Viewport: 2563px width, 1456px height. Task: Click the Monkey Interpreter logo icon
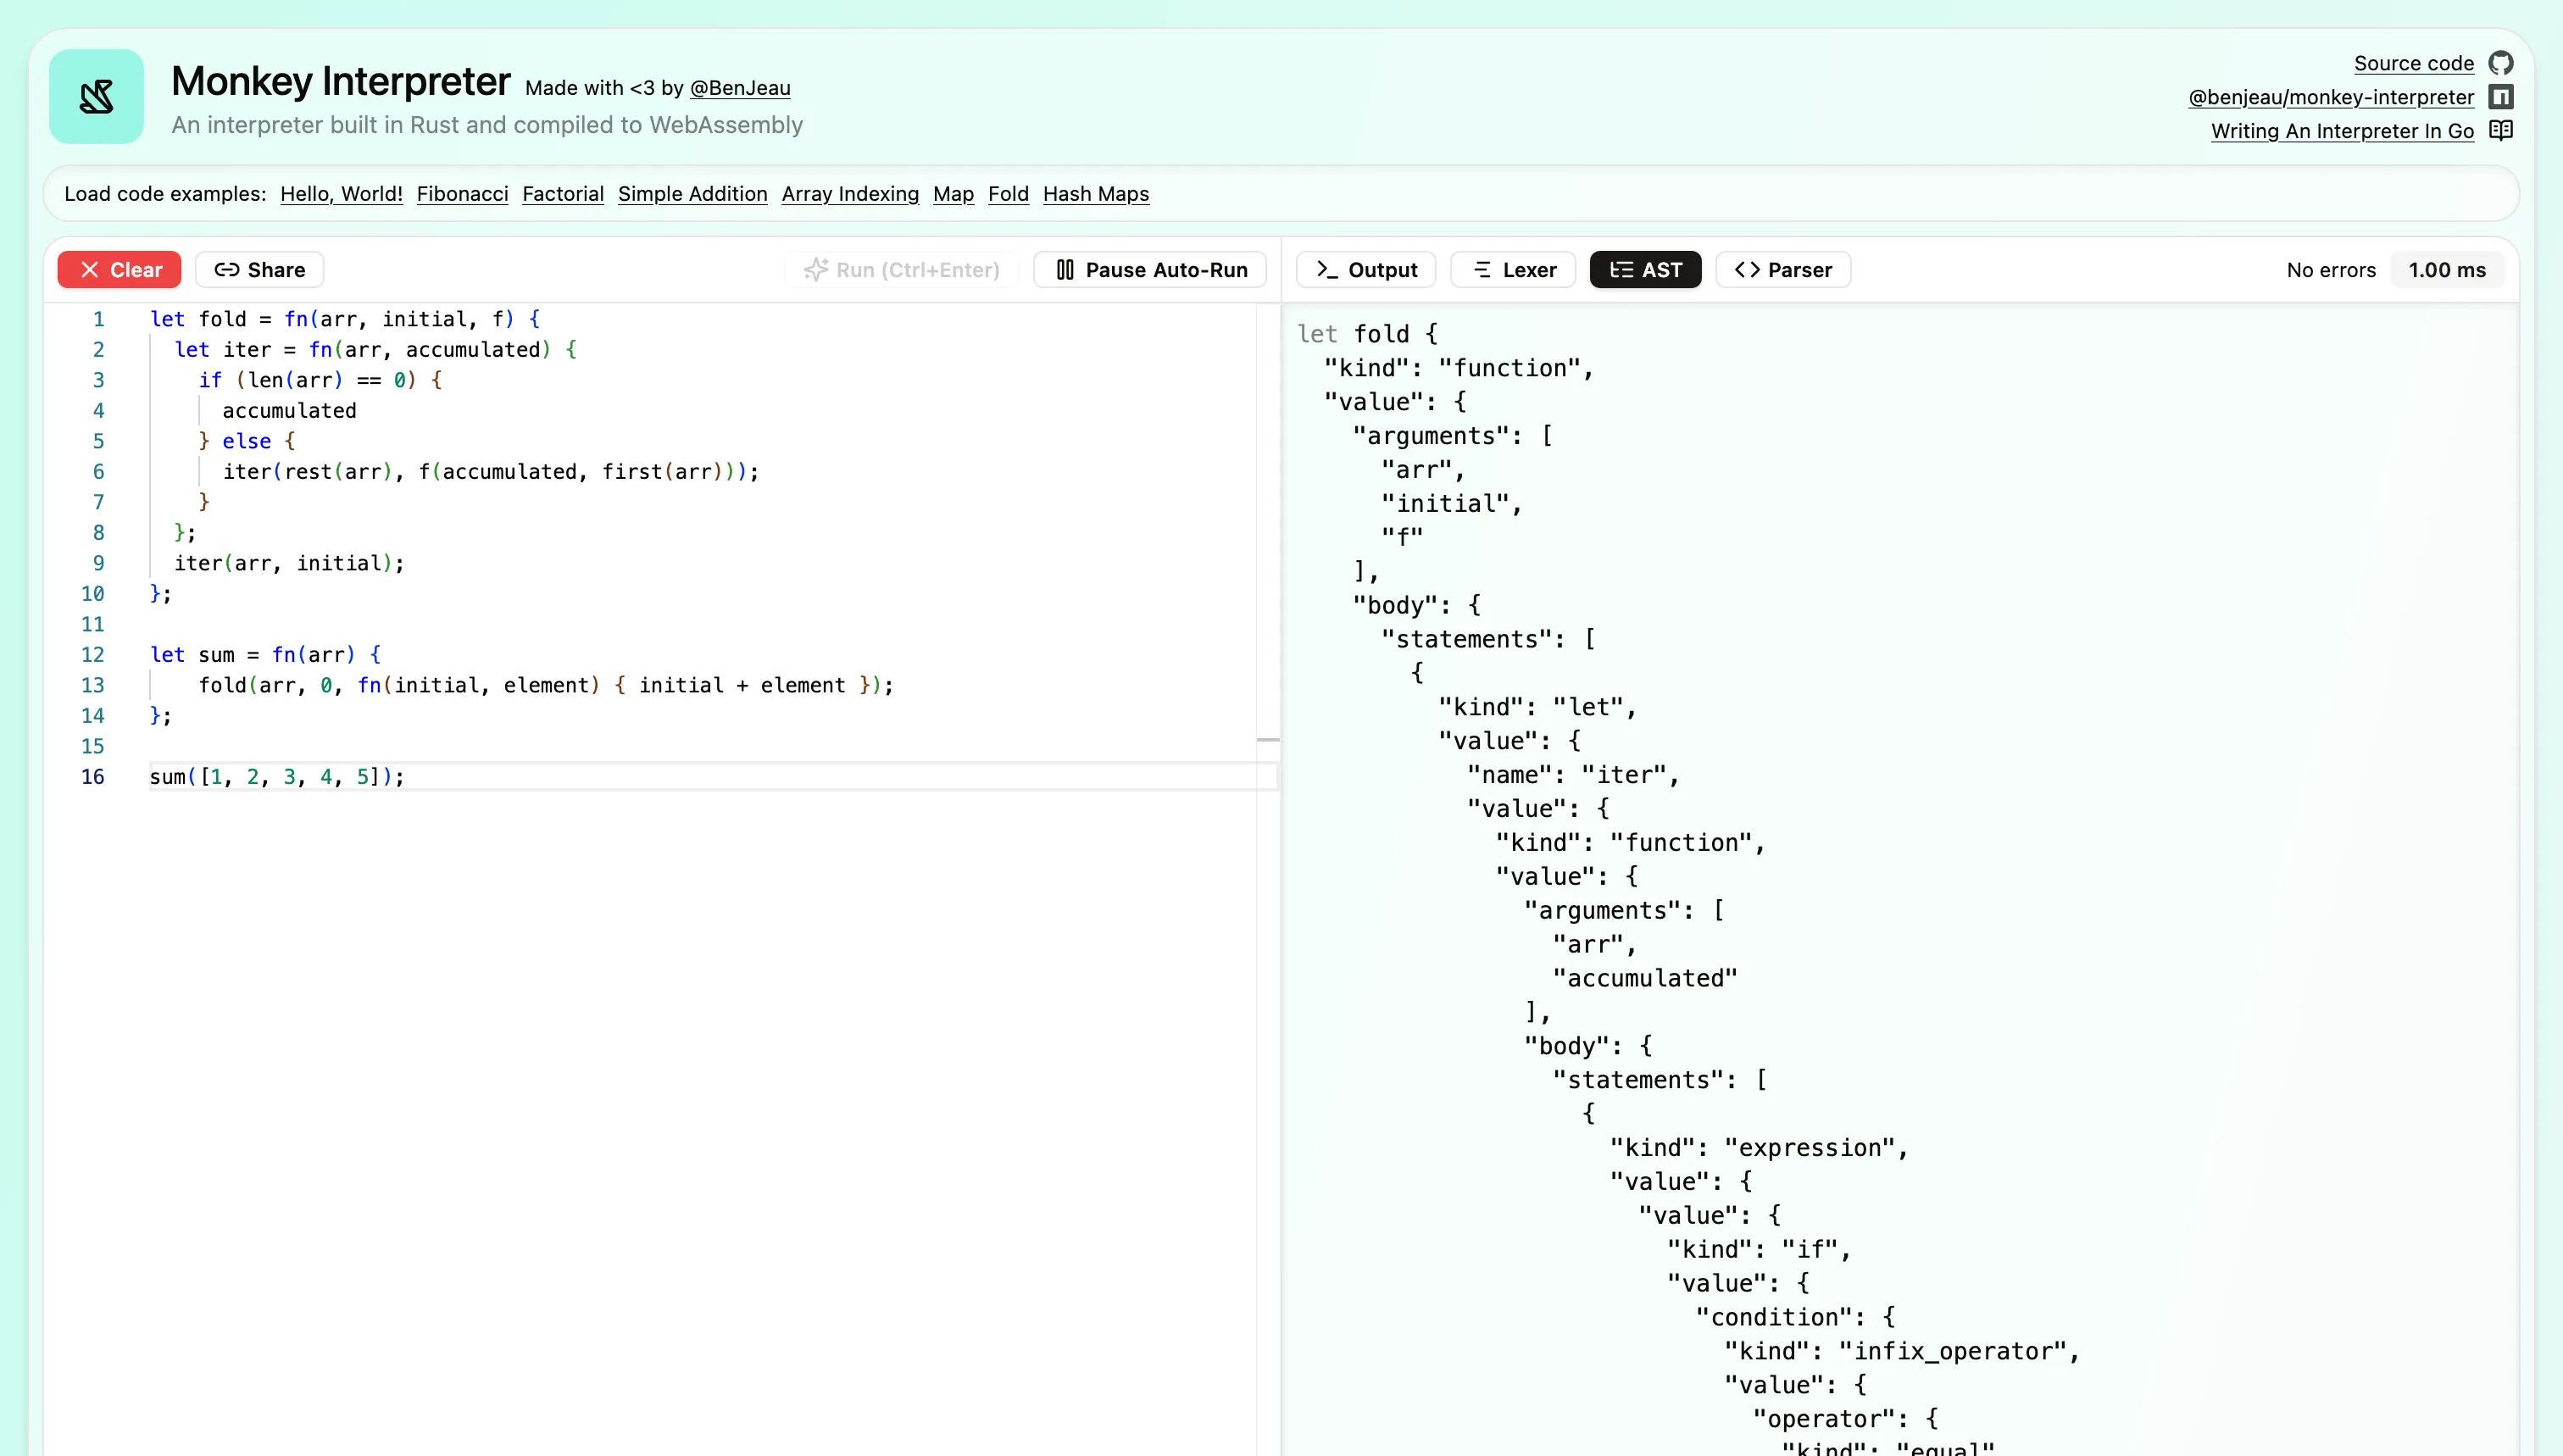(95, 96)
